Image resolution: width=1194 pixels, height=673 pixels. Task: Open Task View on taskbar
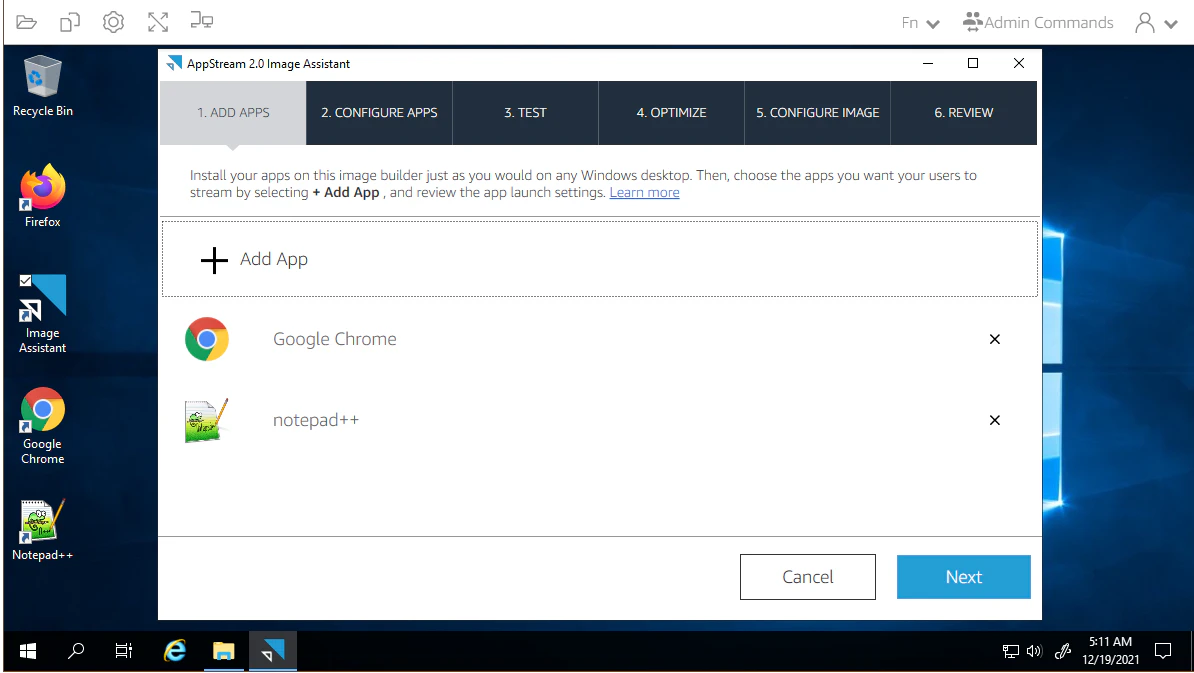click(123, 651)
